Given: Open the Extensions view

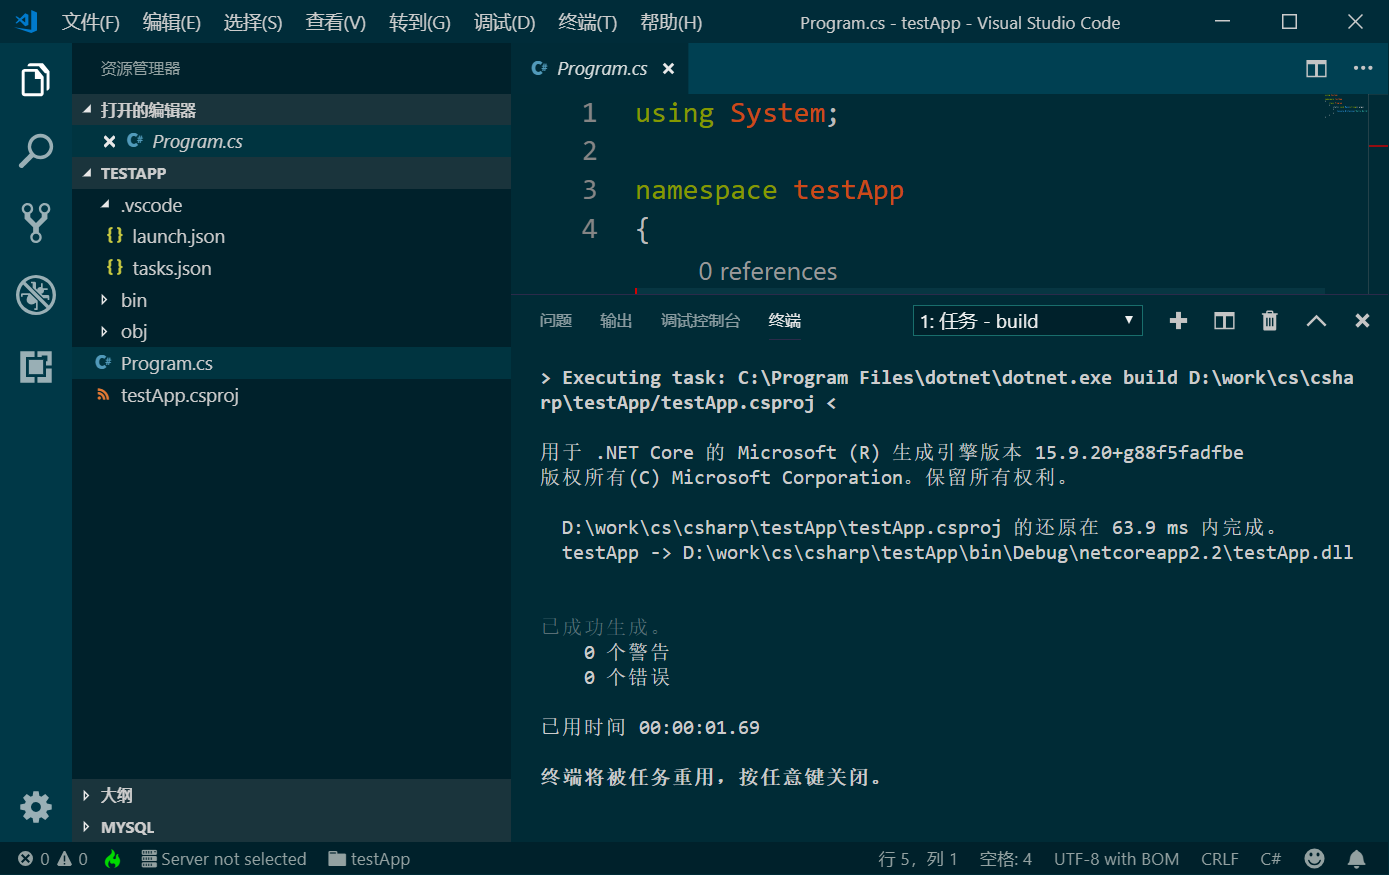Looking at the screenshot, I should (x=36, y=367).
